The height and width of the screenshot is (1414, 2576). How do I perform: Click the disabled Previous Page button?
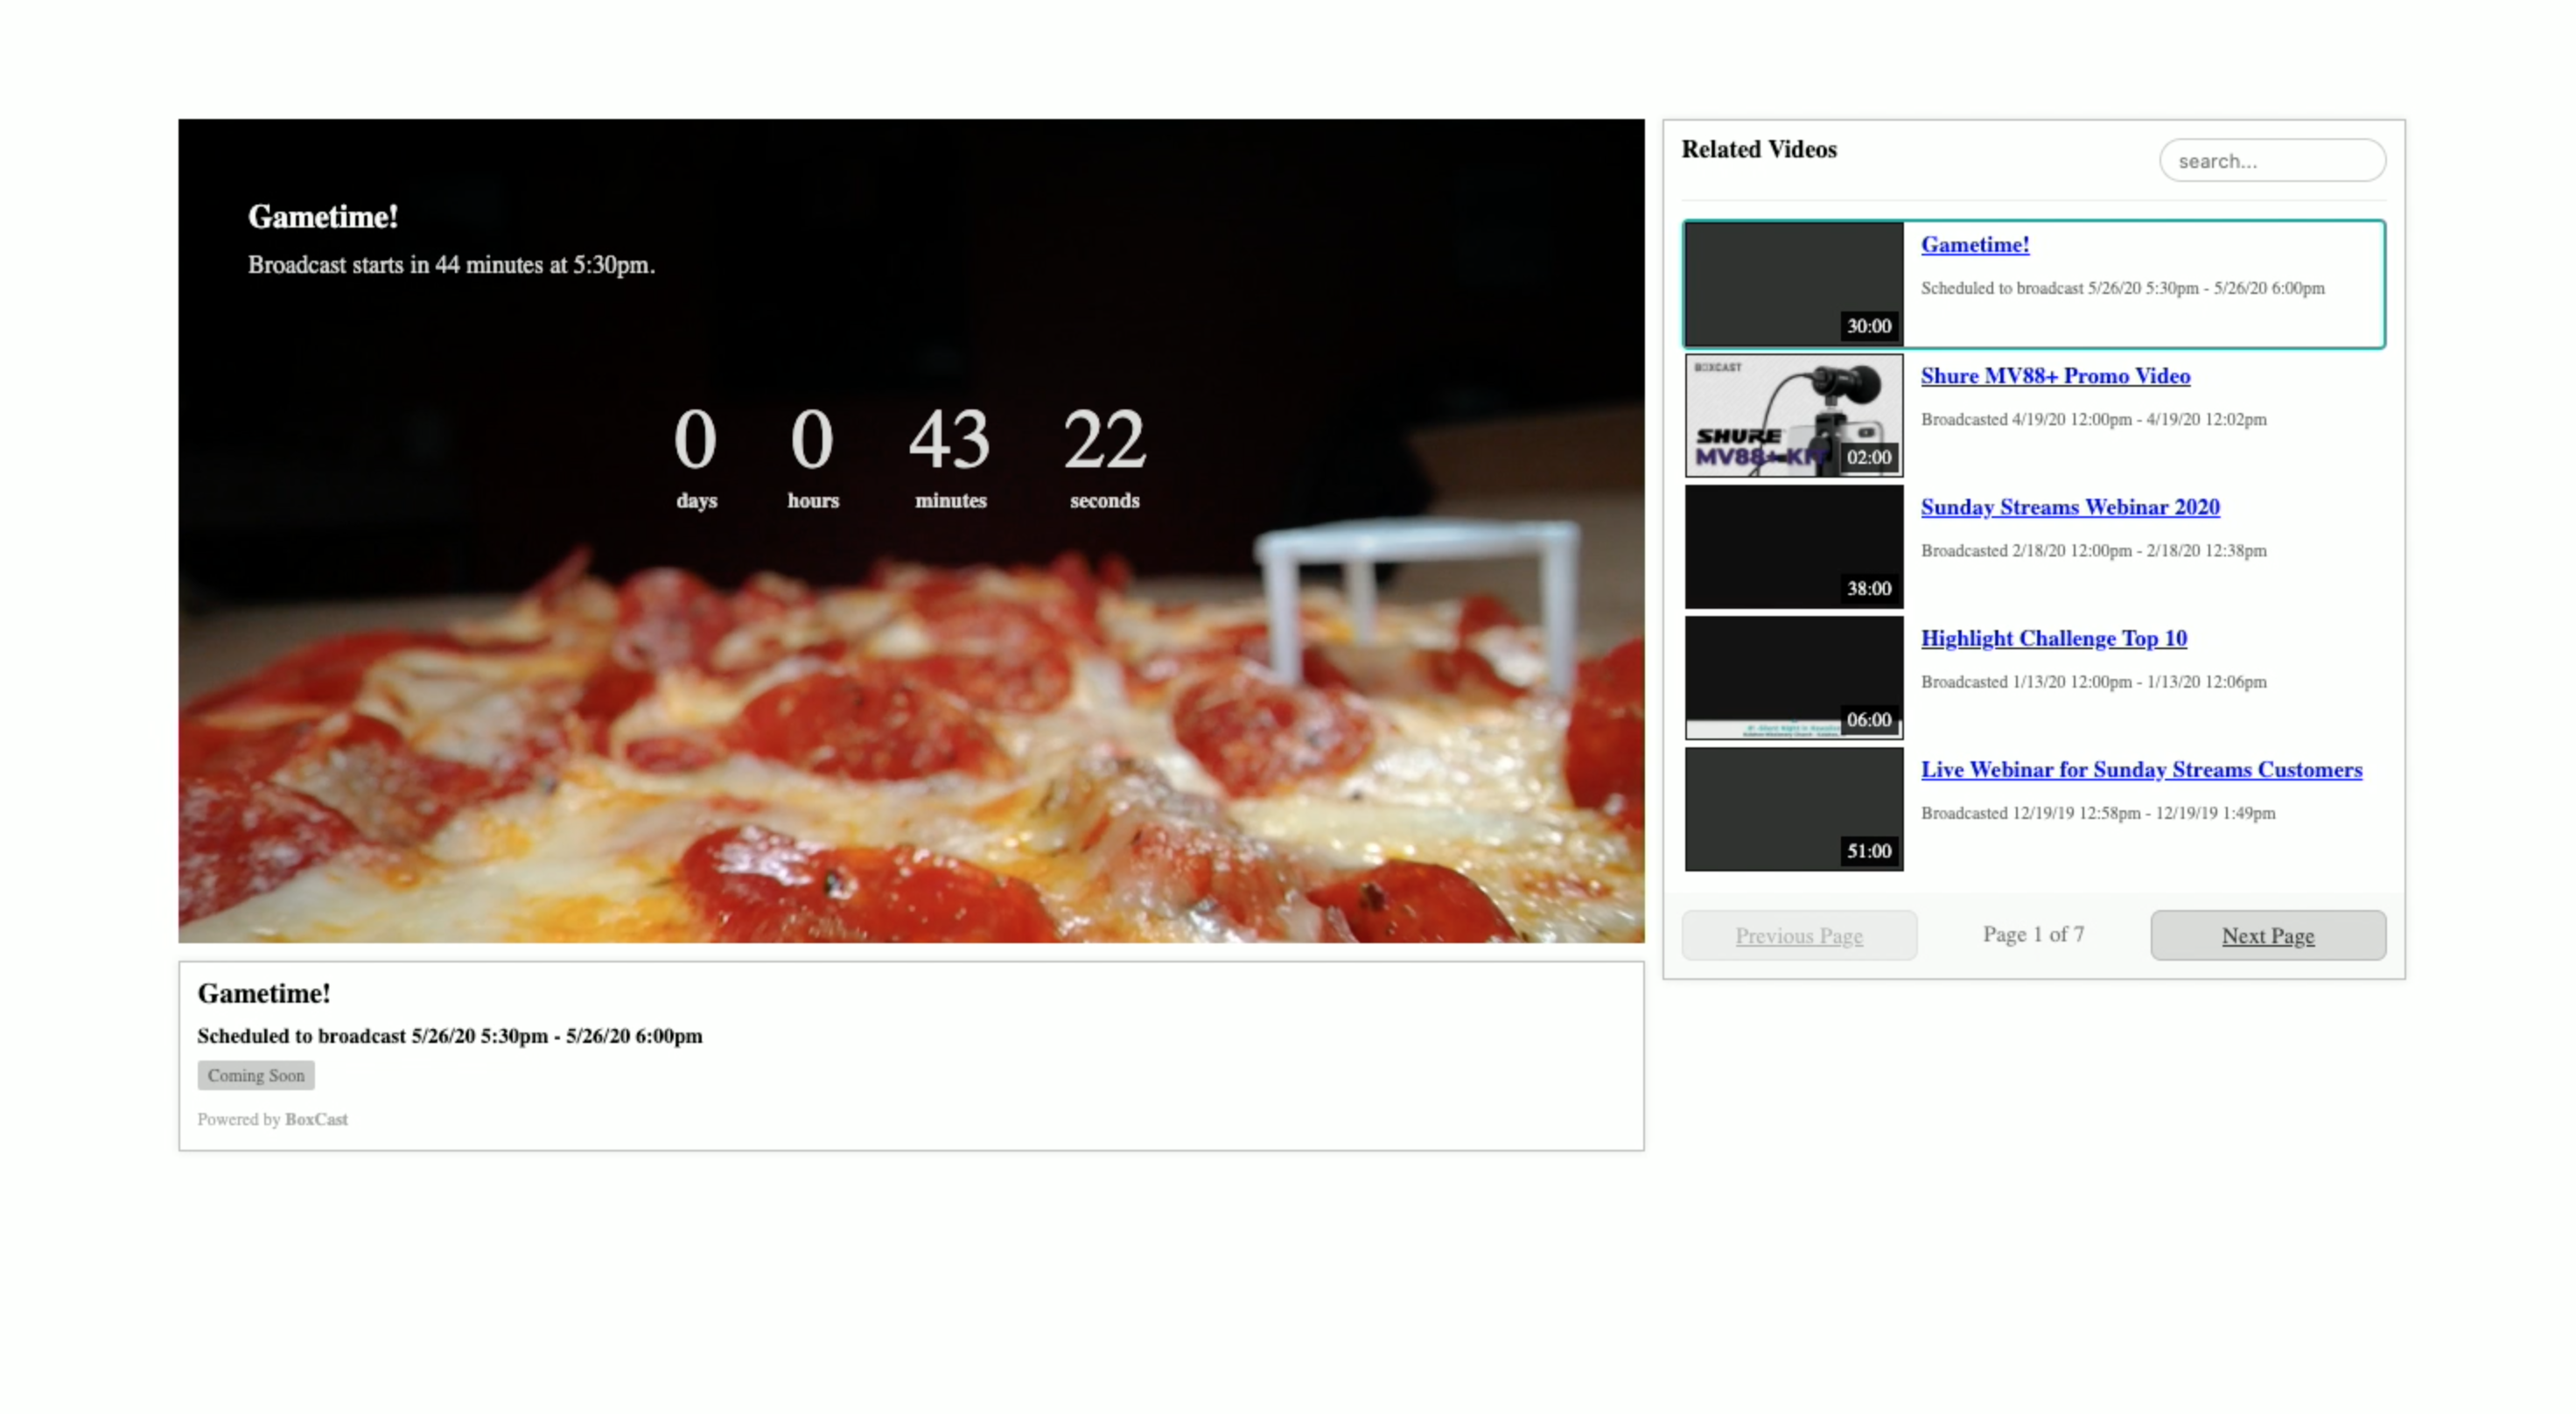pyautogui.click(x=1799, y=935)
